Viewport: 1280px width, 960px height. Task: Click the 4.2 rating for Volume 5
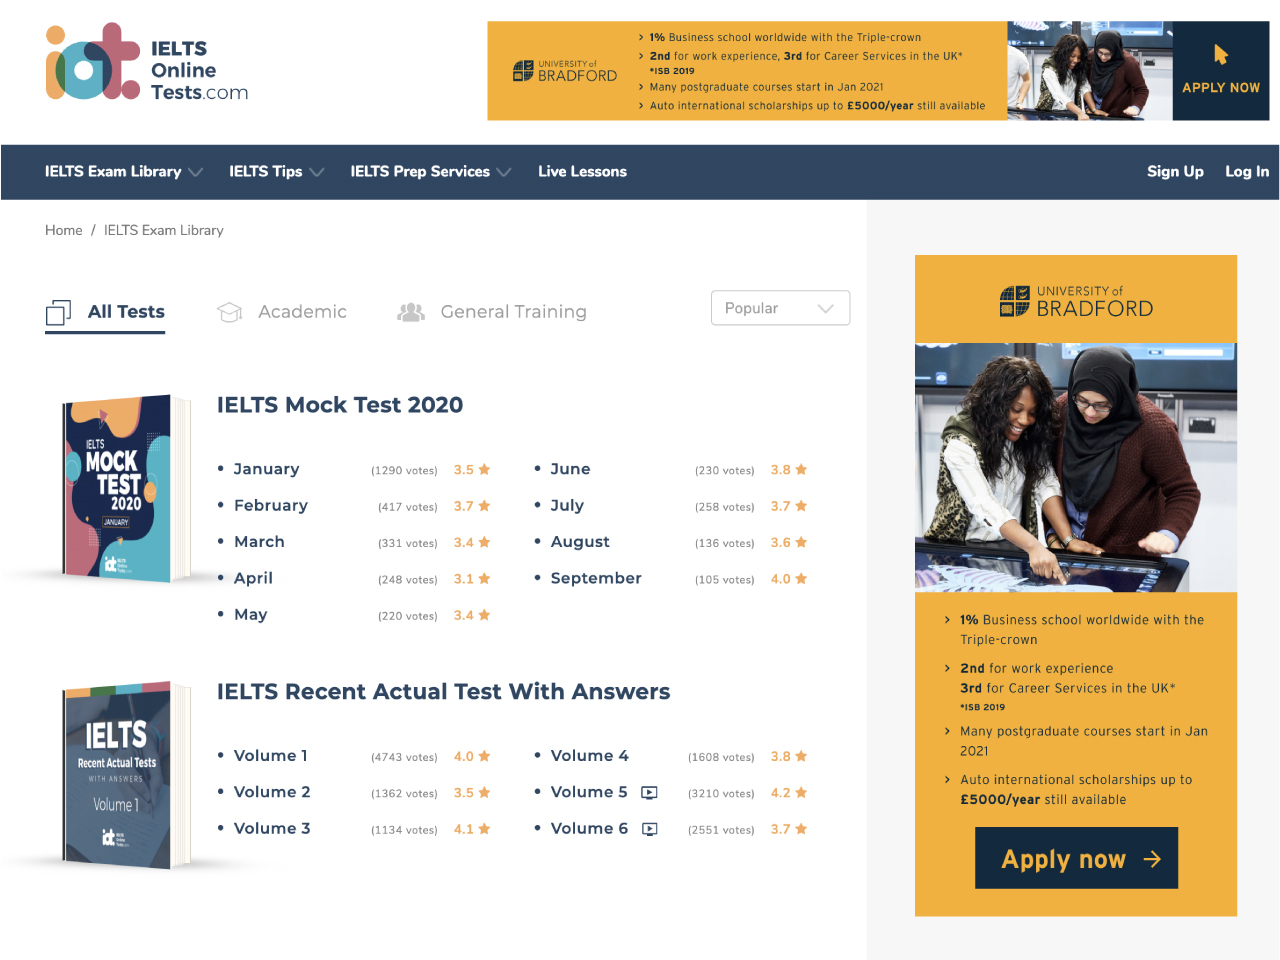pos(780,793)
